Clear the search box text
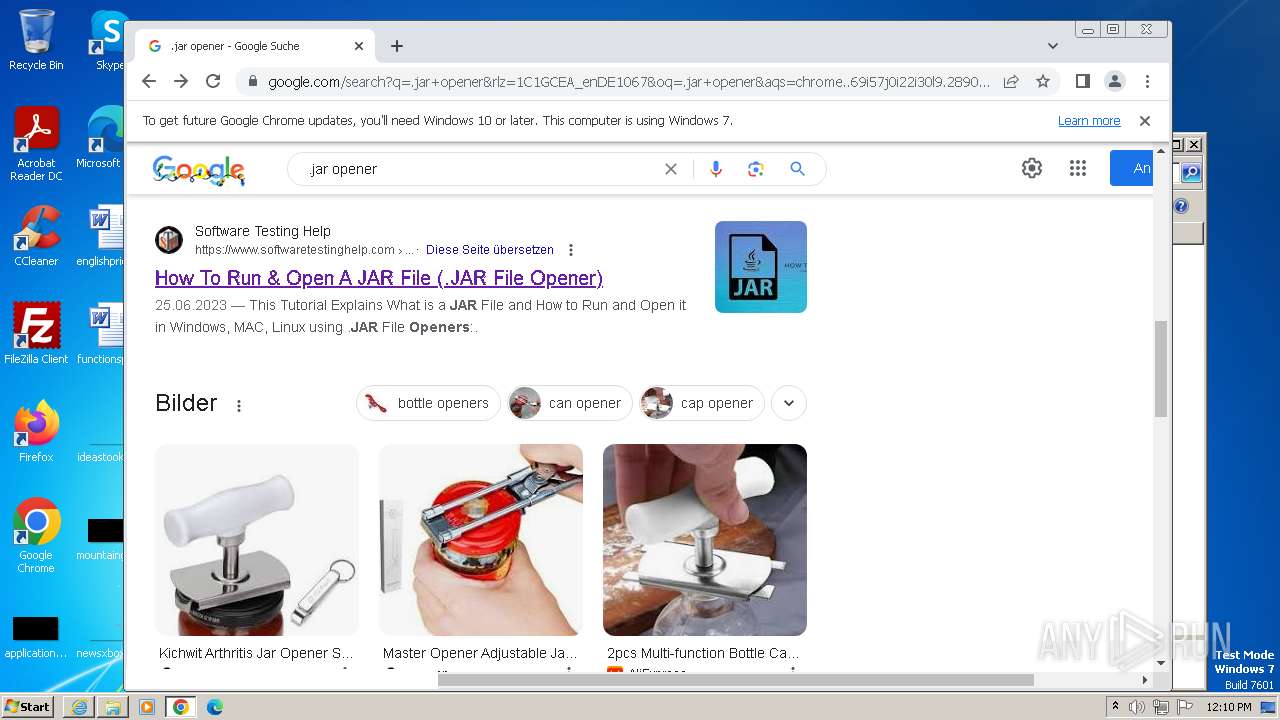Viewport: 1280px width, 720px height. tap(671, 169)
